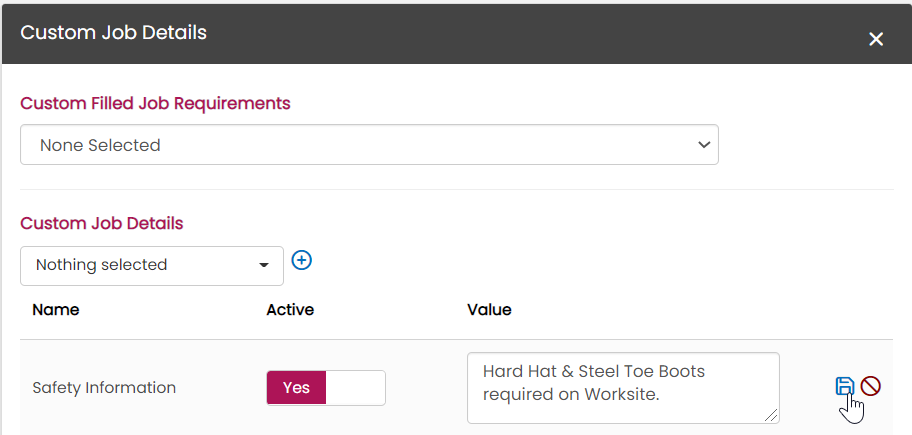The image size is (912, 435).
Task: Add custom job detail with plus circle icon
Action: 301,260
